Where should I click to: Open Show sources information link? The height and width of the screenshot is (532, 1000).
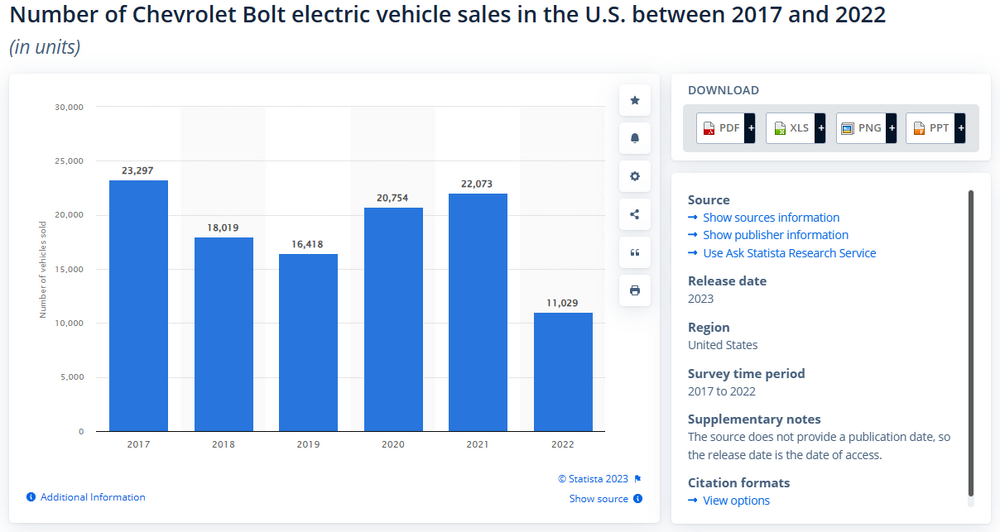770,218
